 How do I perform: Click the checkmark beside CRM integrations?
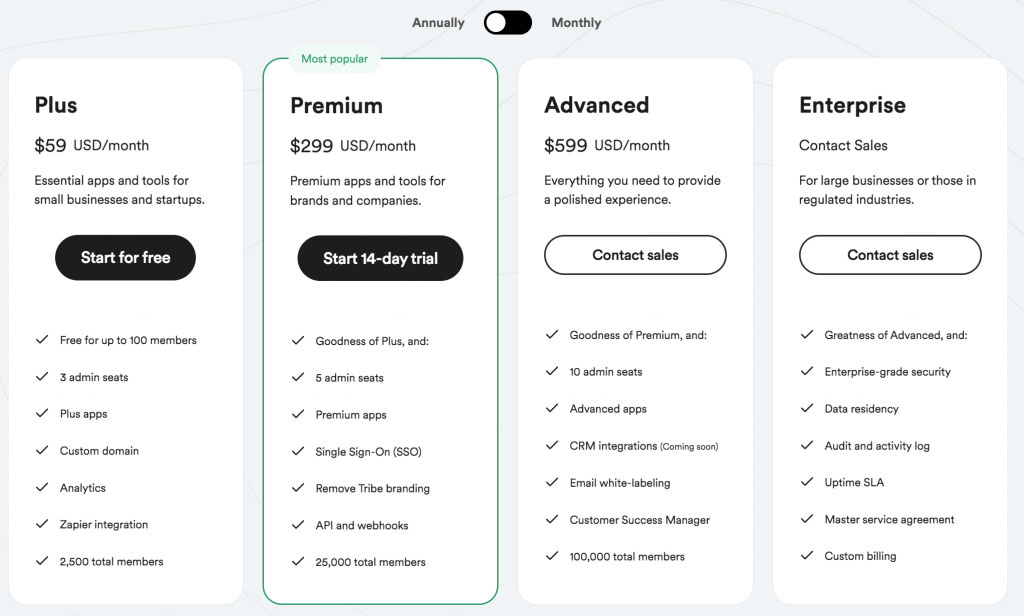point(552,445)
